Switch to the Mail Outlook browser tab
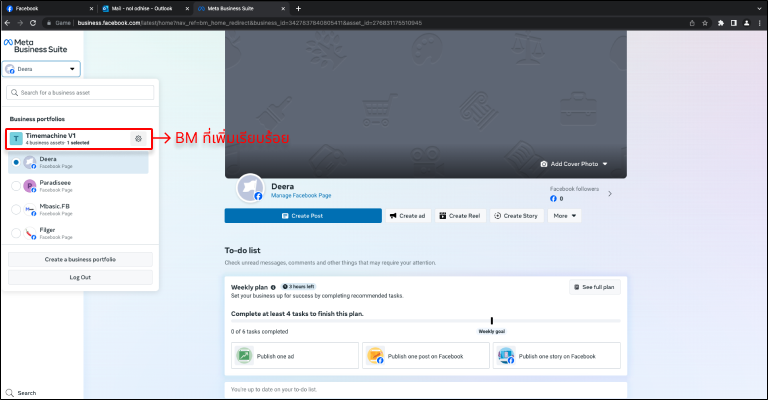This screenshot has width=768, height=400. pos(144,8)
